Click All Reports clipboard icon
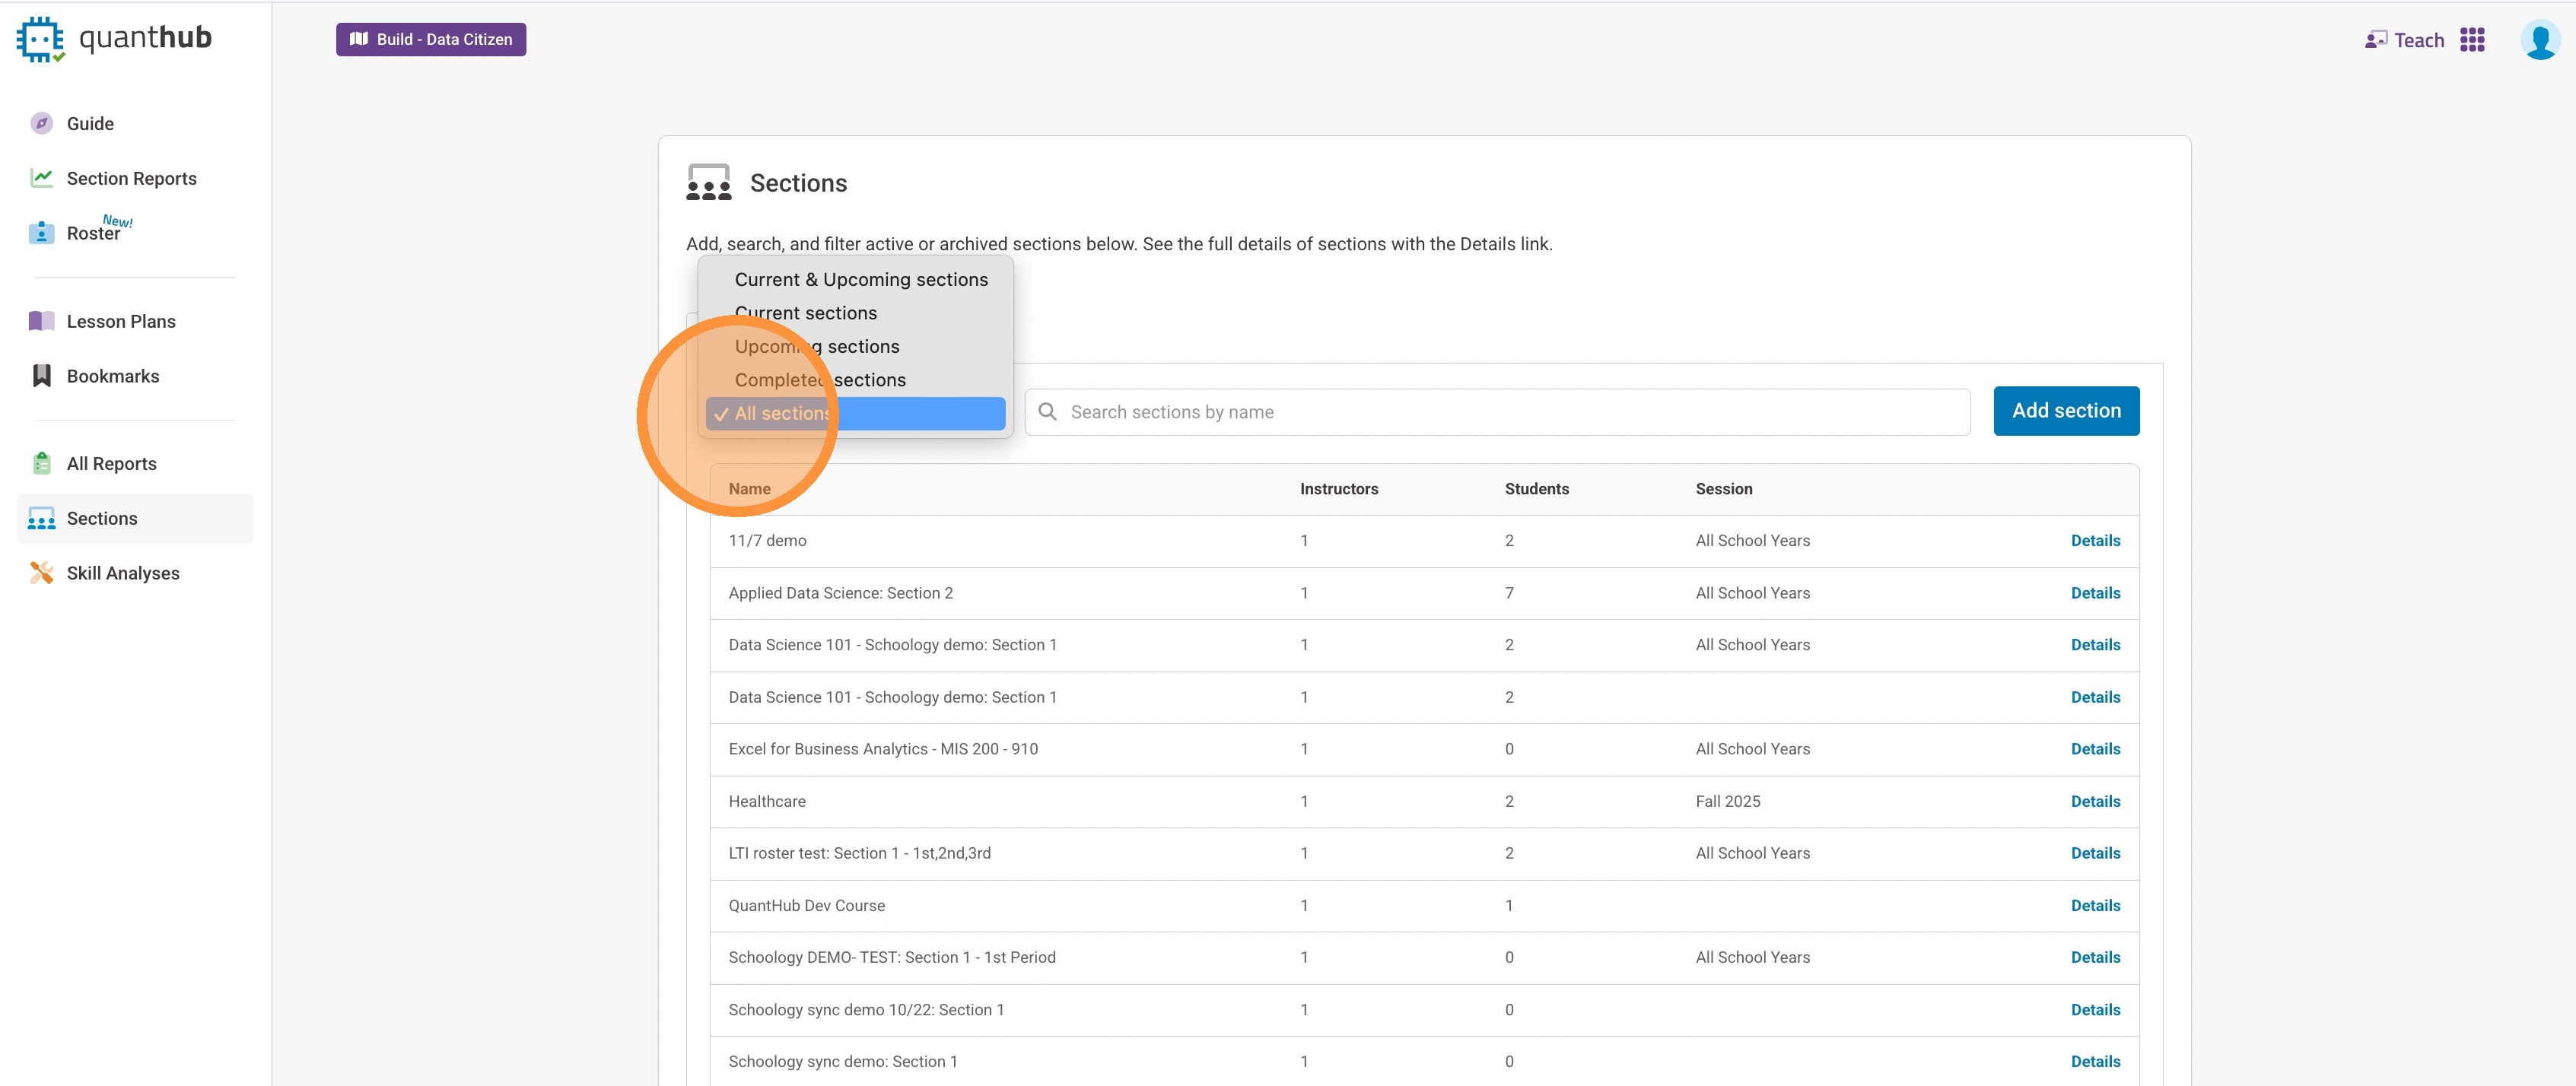Image resolution: width=2576 pixels, height=1086 pixels. (x=41, y=463)
